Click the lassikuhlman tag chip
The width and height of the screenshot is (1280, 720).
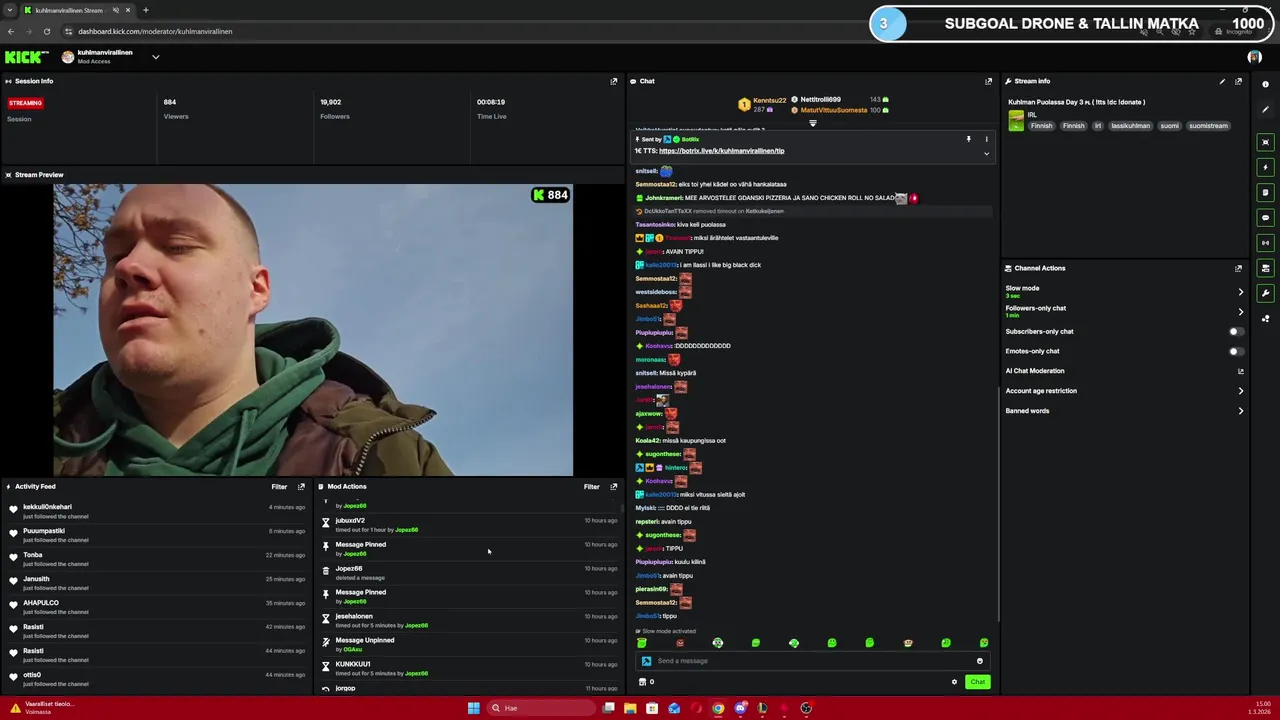1131,126
